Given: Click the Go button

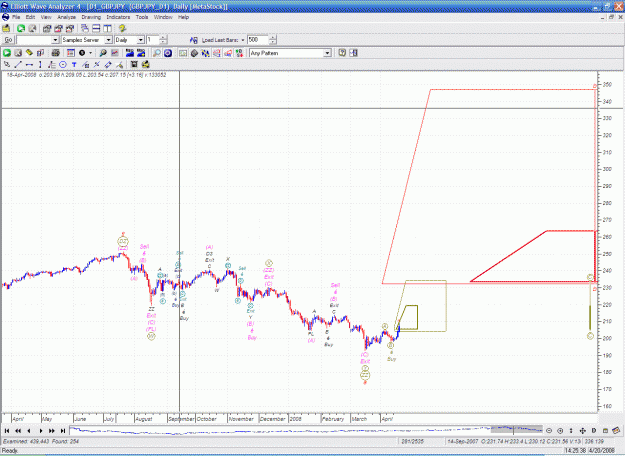Looking at the screenshot, I should (x=8, y=40).
